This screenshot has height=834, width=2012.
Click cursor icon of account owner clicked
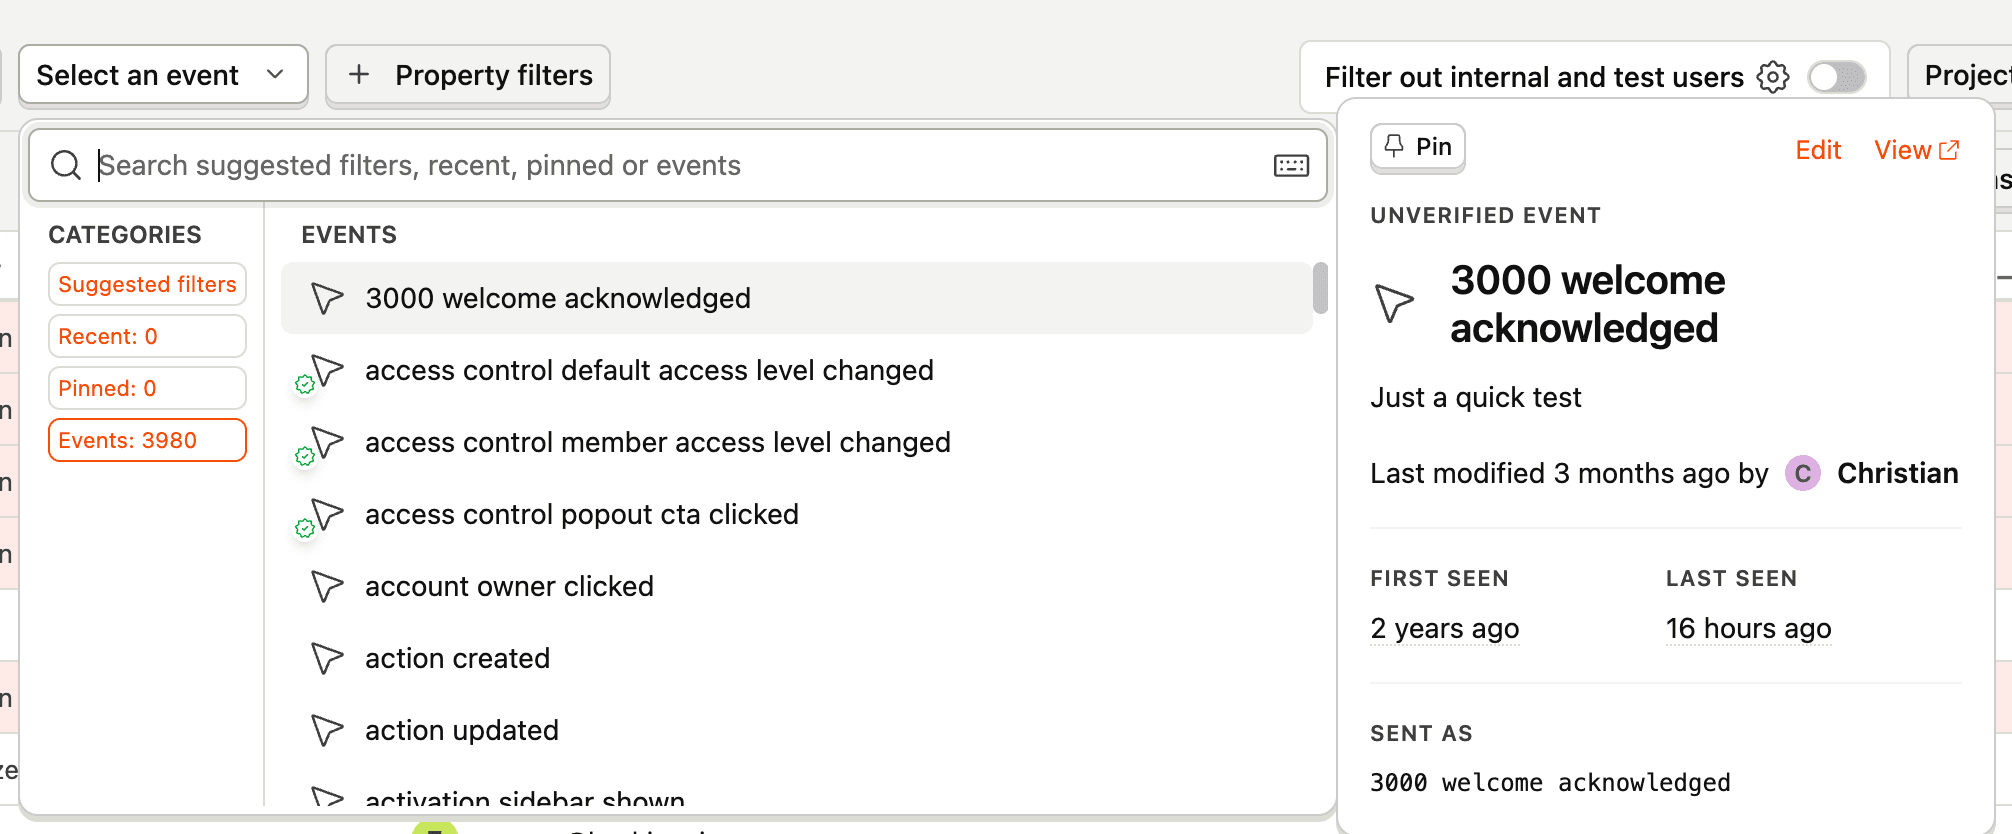pyautogui.click(x=327, y=586)
